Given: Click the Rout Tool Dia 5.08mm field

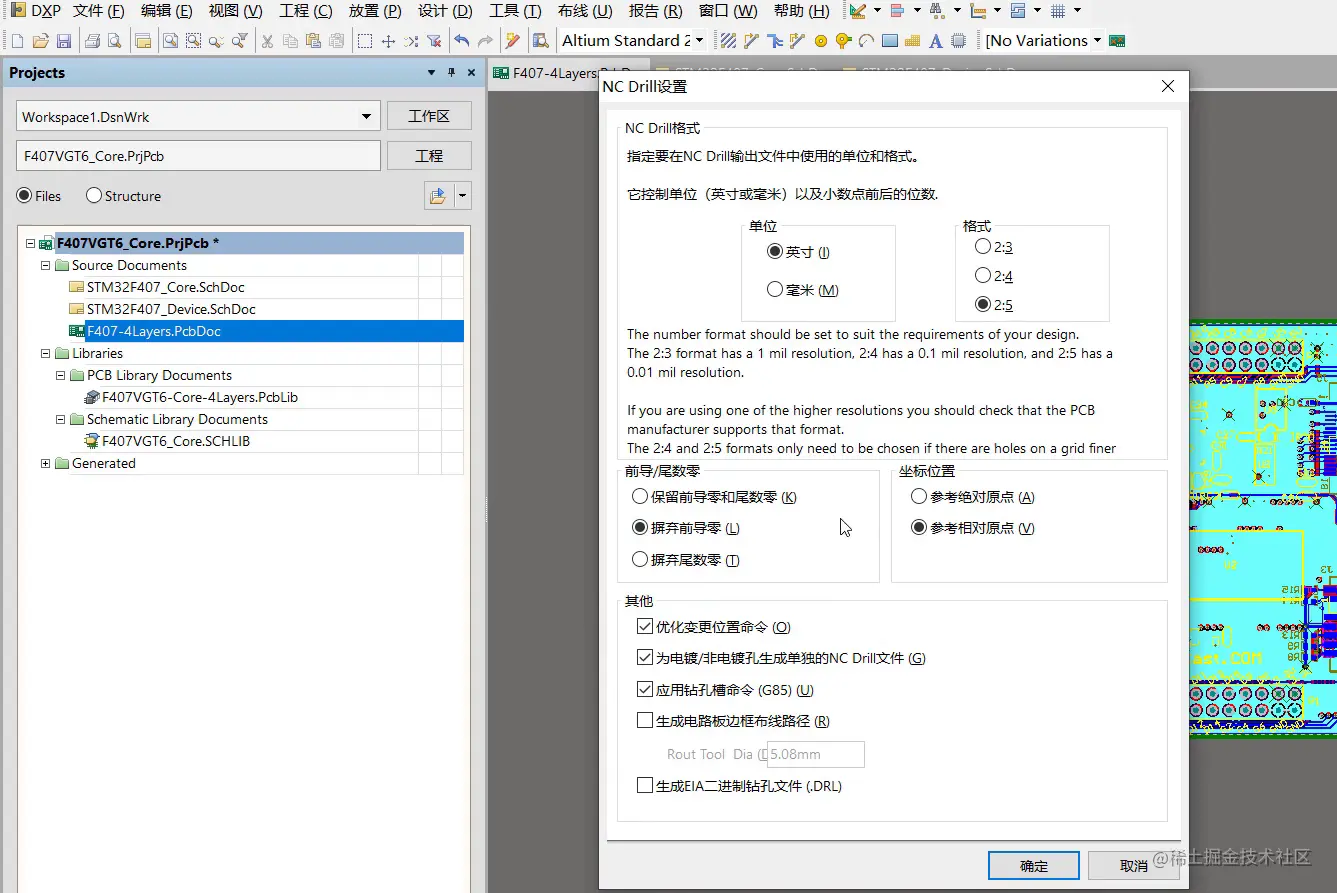Looking at the screenshot, I should click(x=816, y=754).
